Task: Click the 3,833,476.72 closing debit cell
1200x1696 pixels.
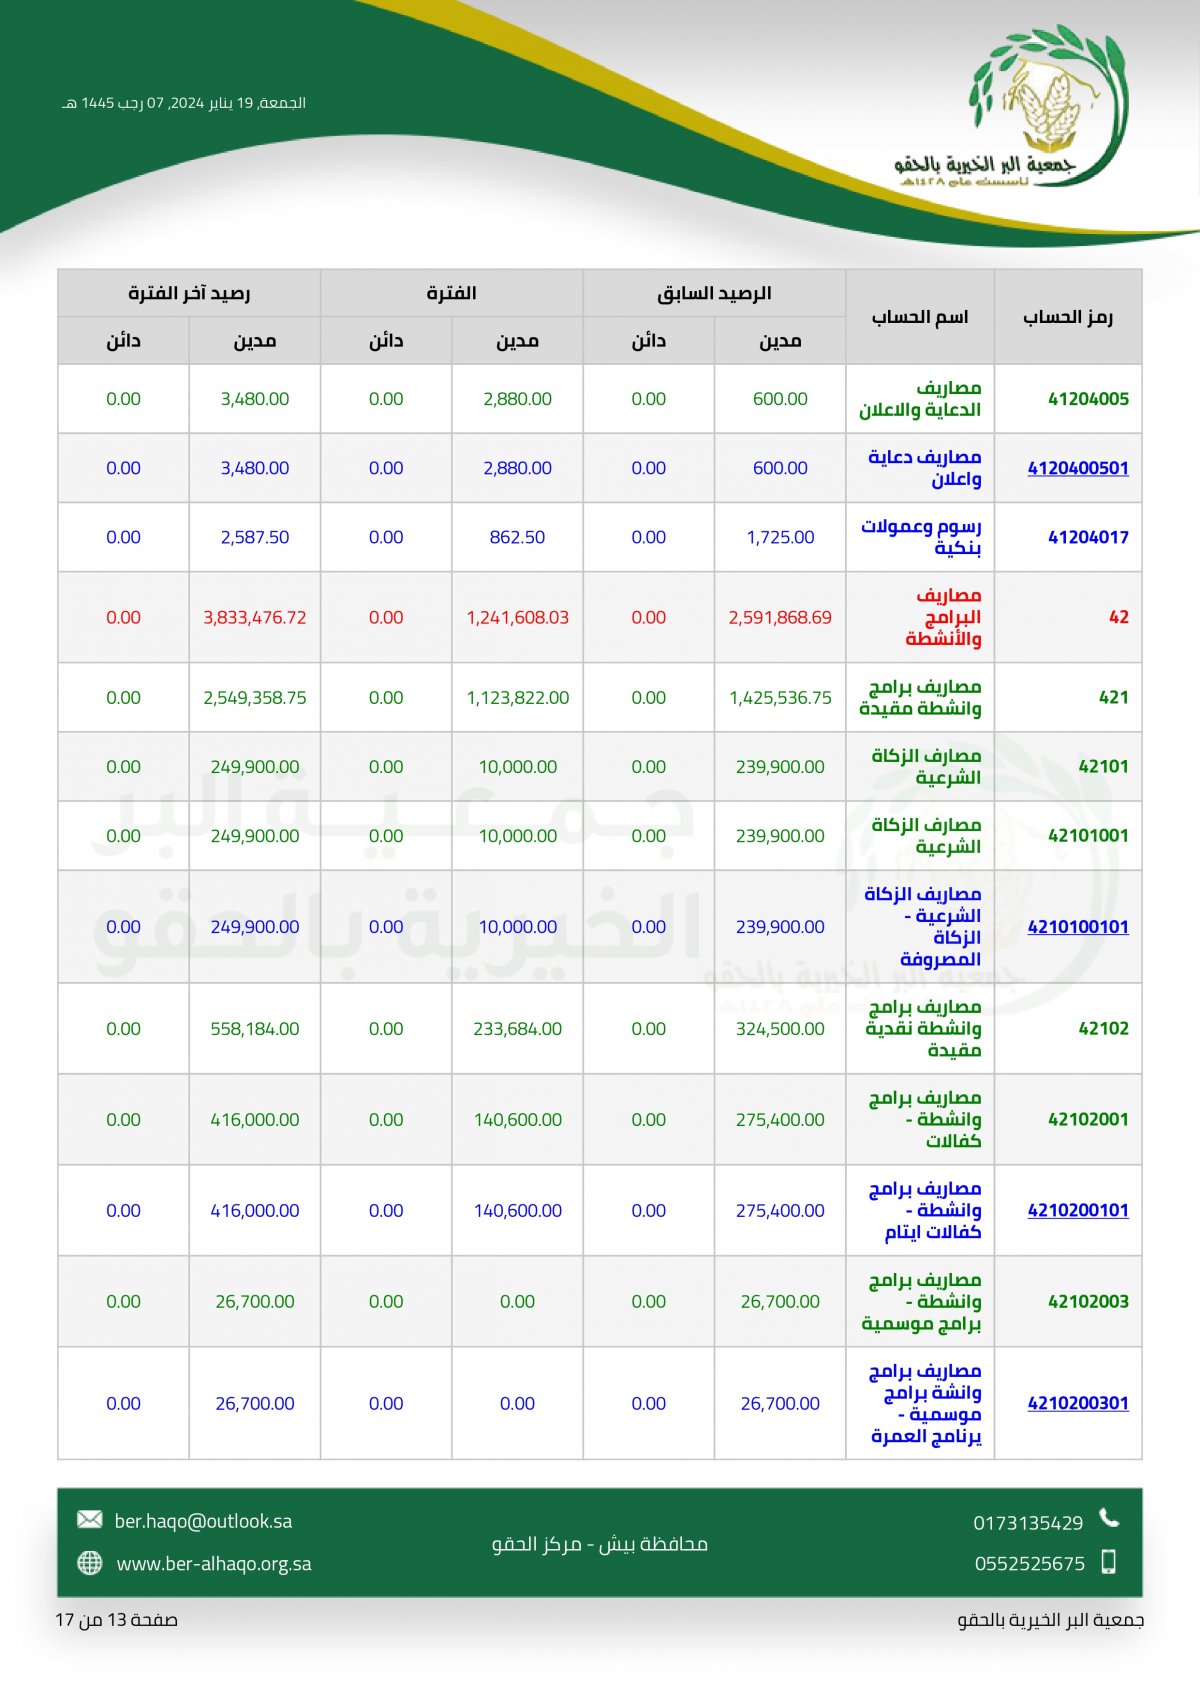Action: point(255,617)
